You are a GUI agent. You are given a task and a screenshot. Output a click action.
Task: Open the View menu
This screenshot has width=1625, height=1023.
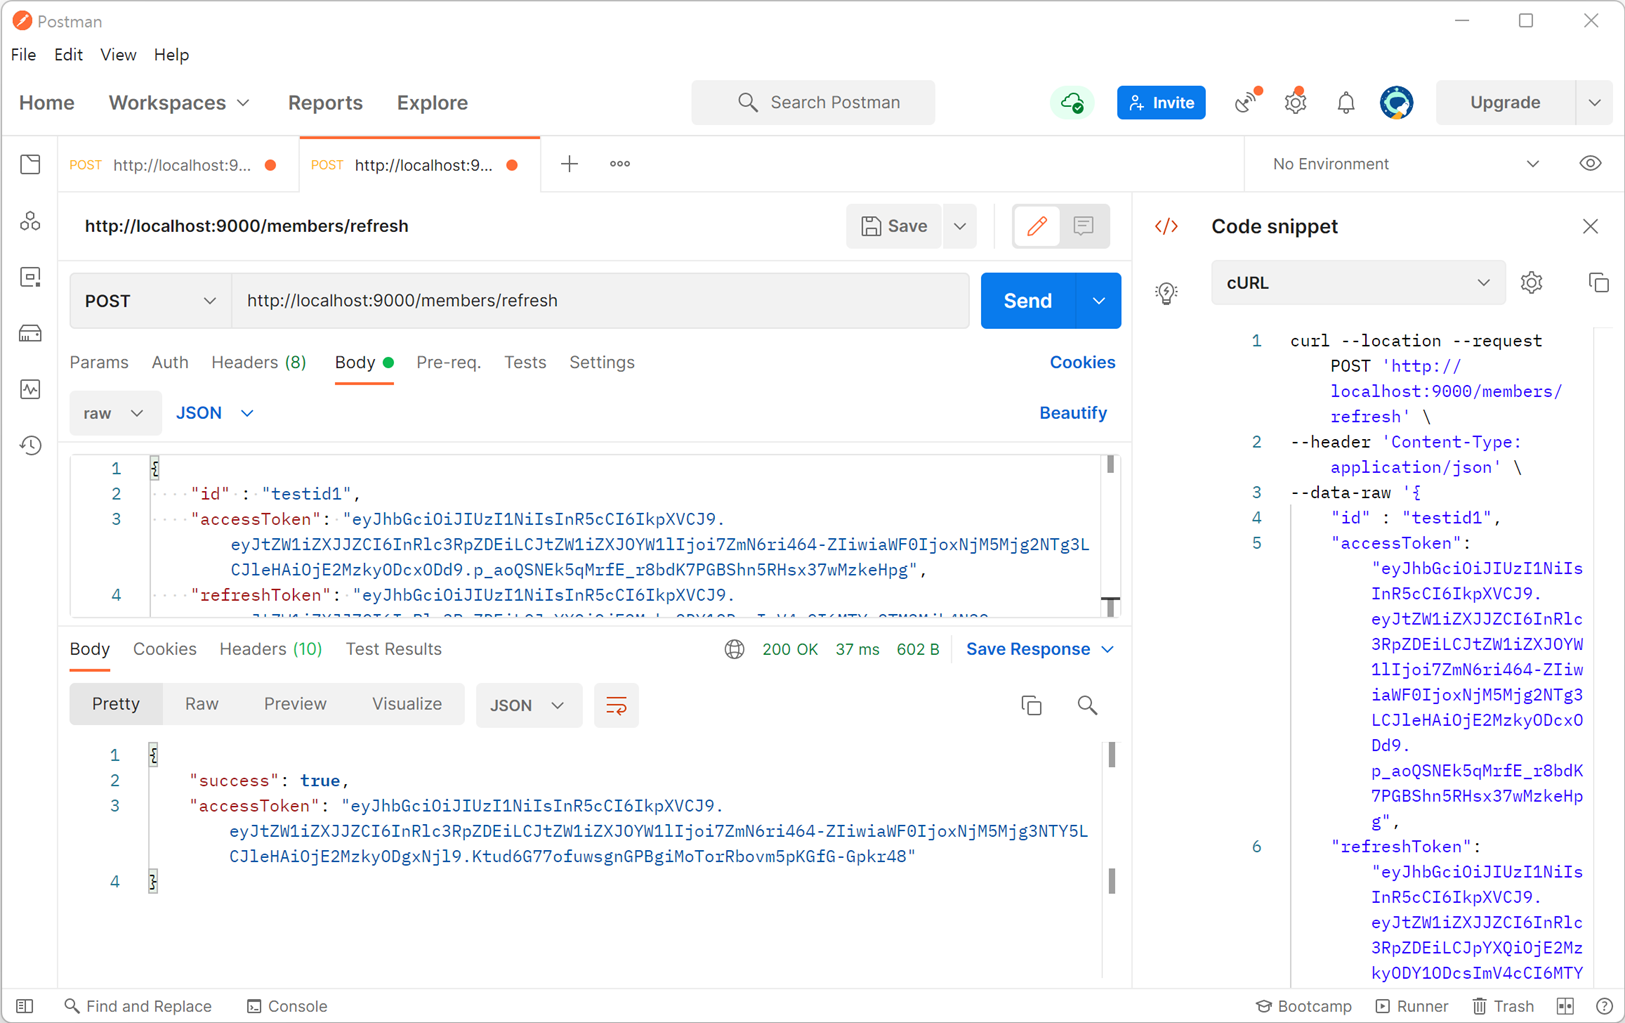[118, 55]
